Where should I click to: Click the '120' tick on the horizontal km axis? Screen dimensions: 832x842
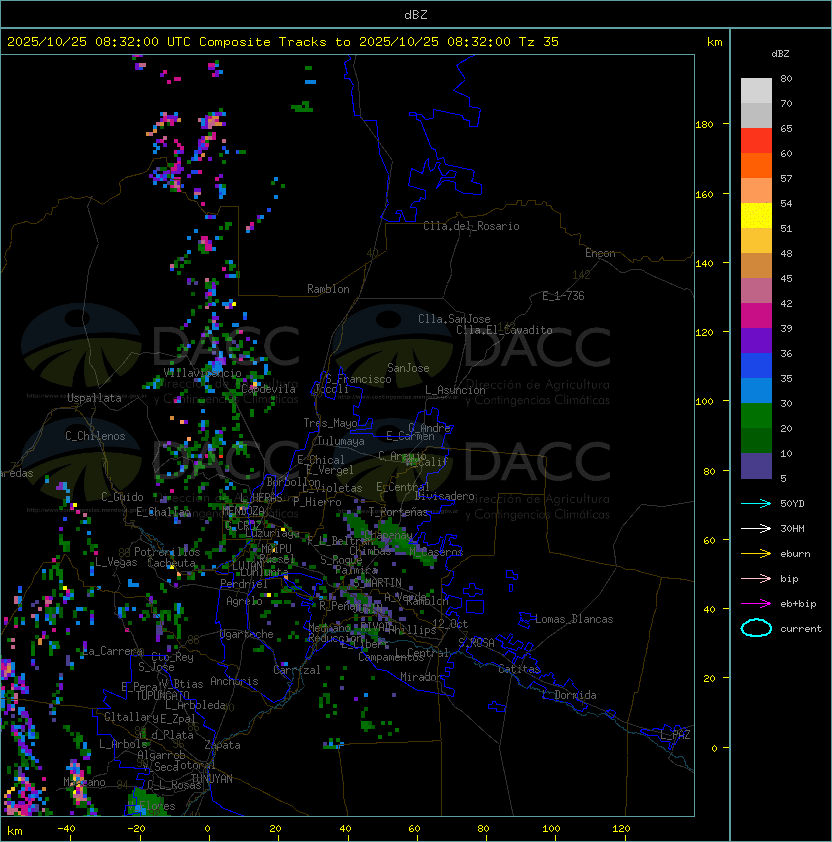(621, 829)
